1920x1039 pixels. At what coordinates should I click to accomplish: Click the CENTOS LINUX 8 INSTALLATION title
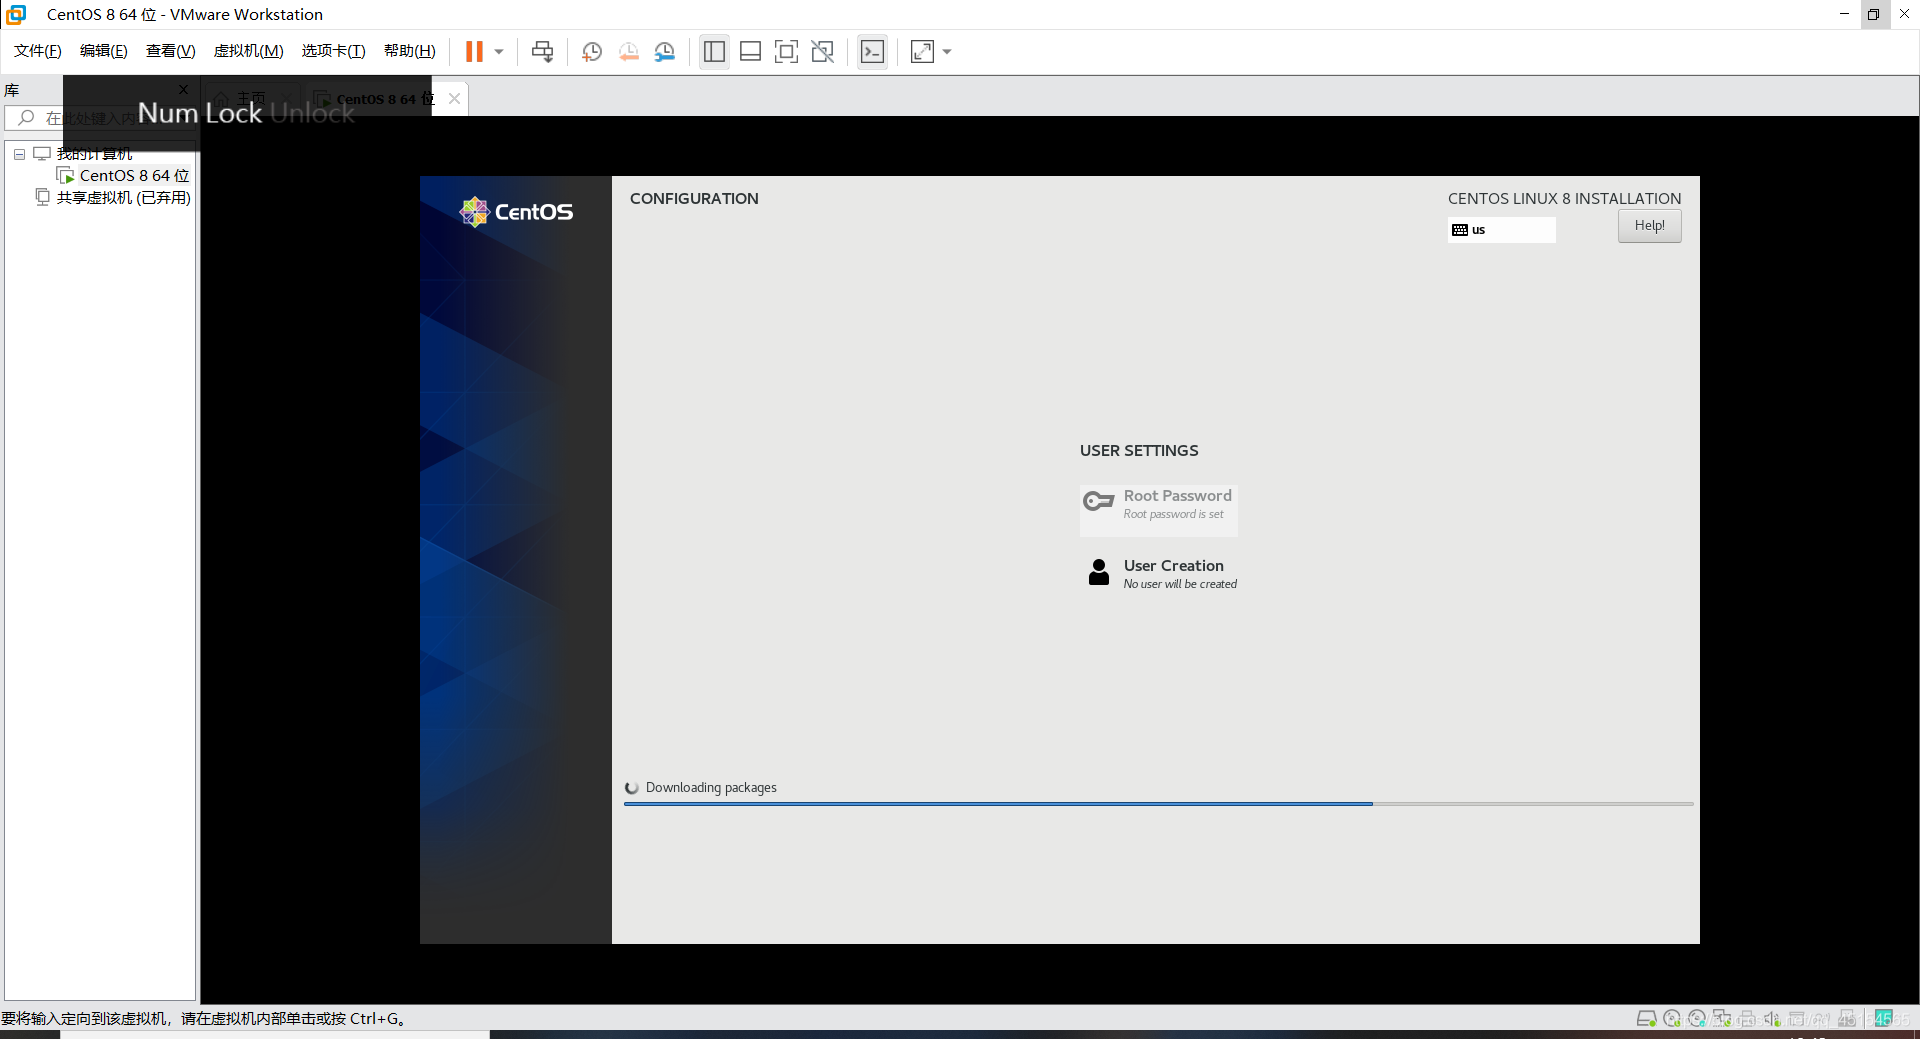1564,199
